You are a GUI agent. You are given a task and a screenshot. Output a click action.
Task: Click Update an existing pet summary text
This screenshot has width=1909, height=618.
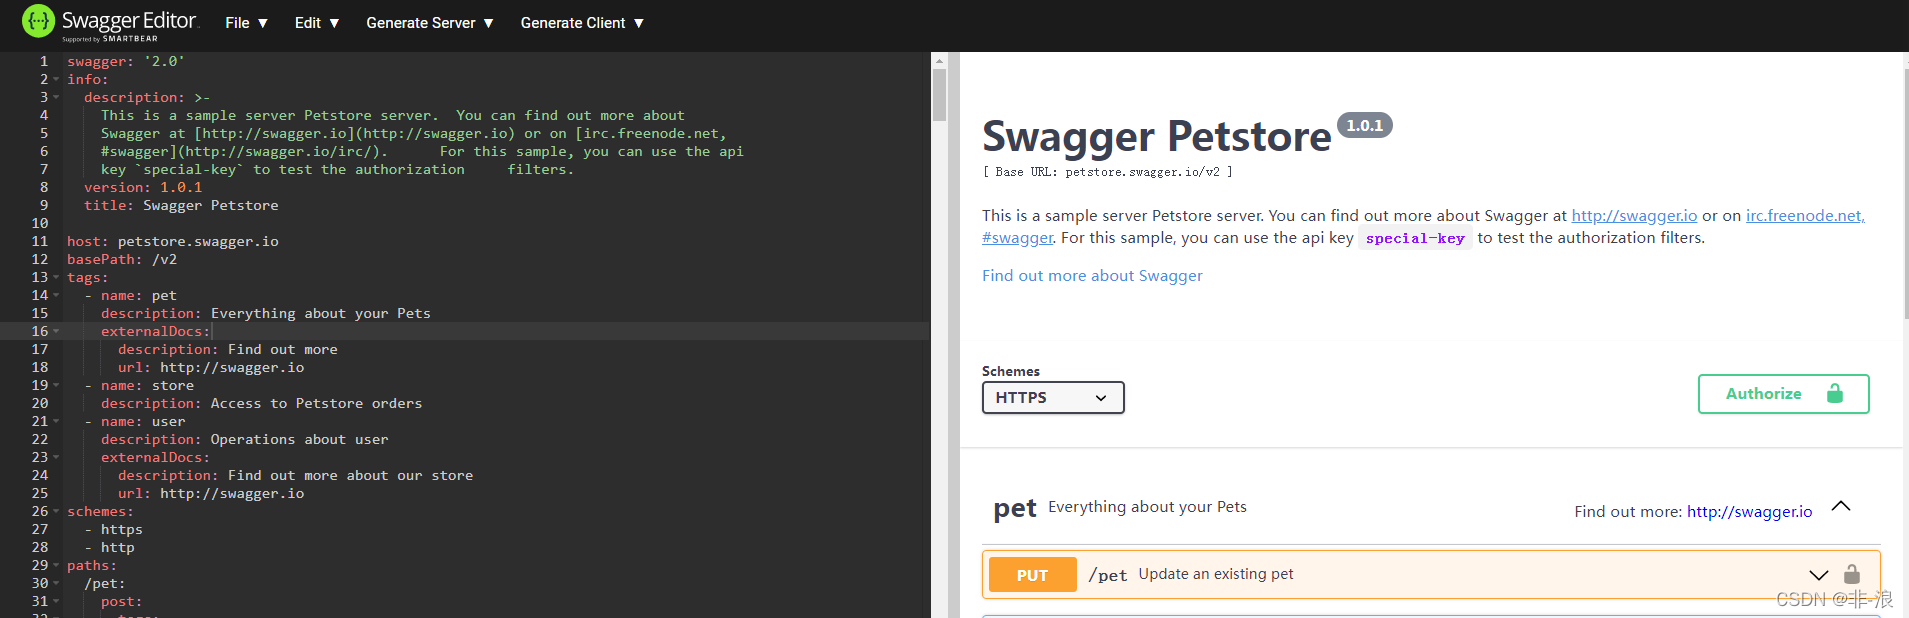coord(1216,574)
